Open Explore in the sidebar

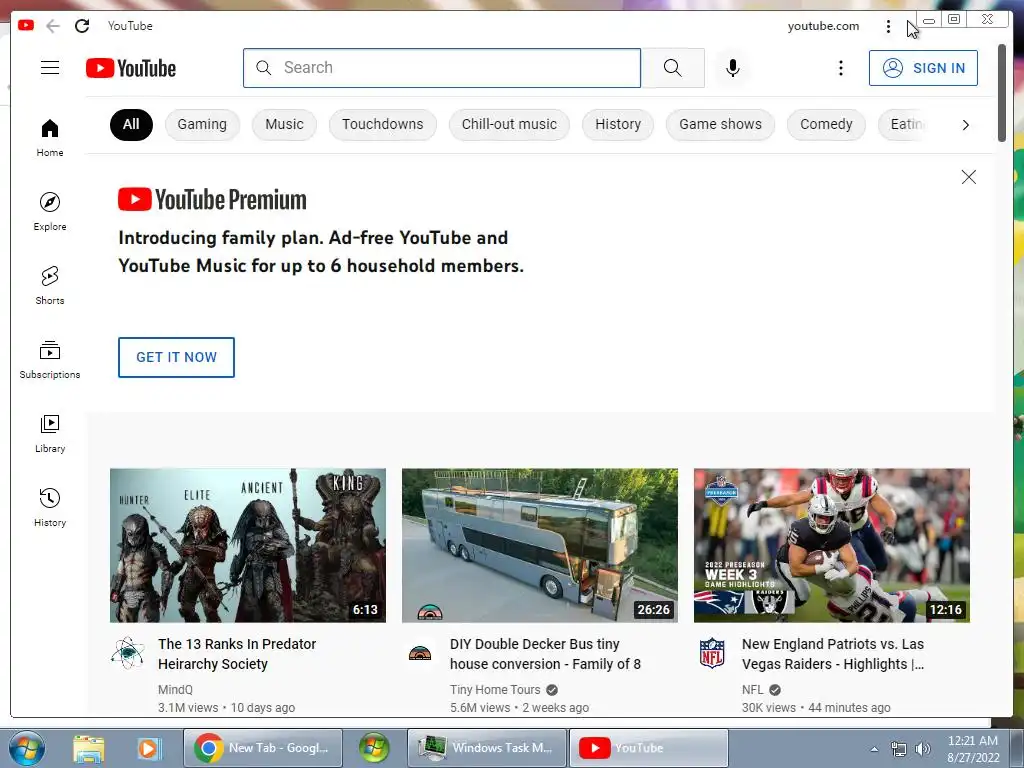[x=50, y=212]
